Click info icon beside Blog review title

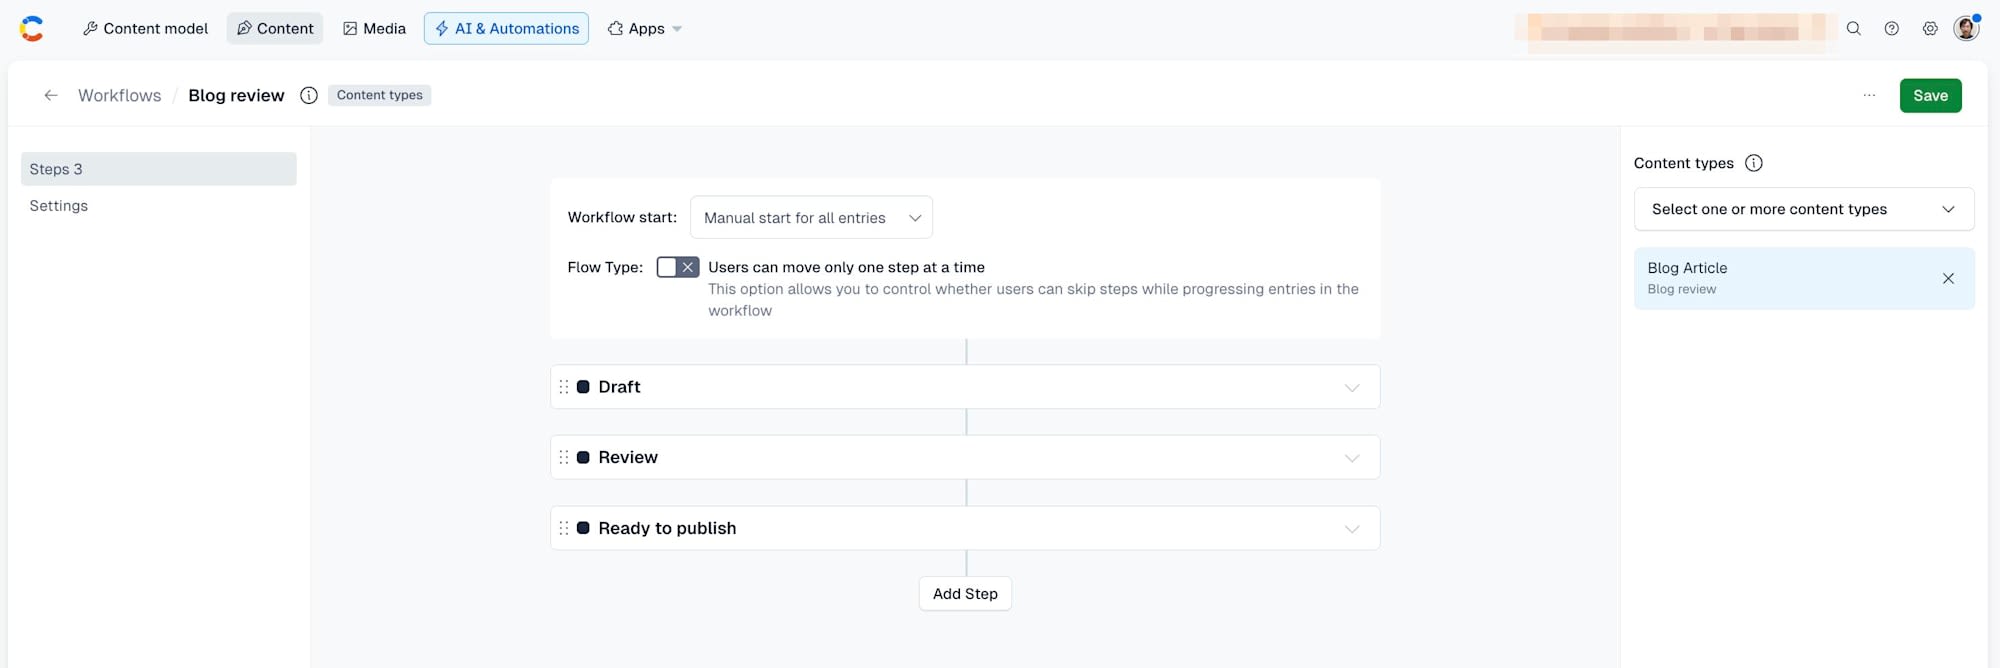309,95
